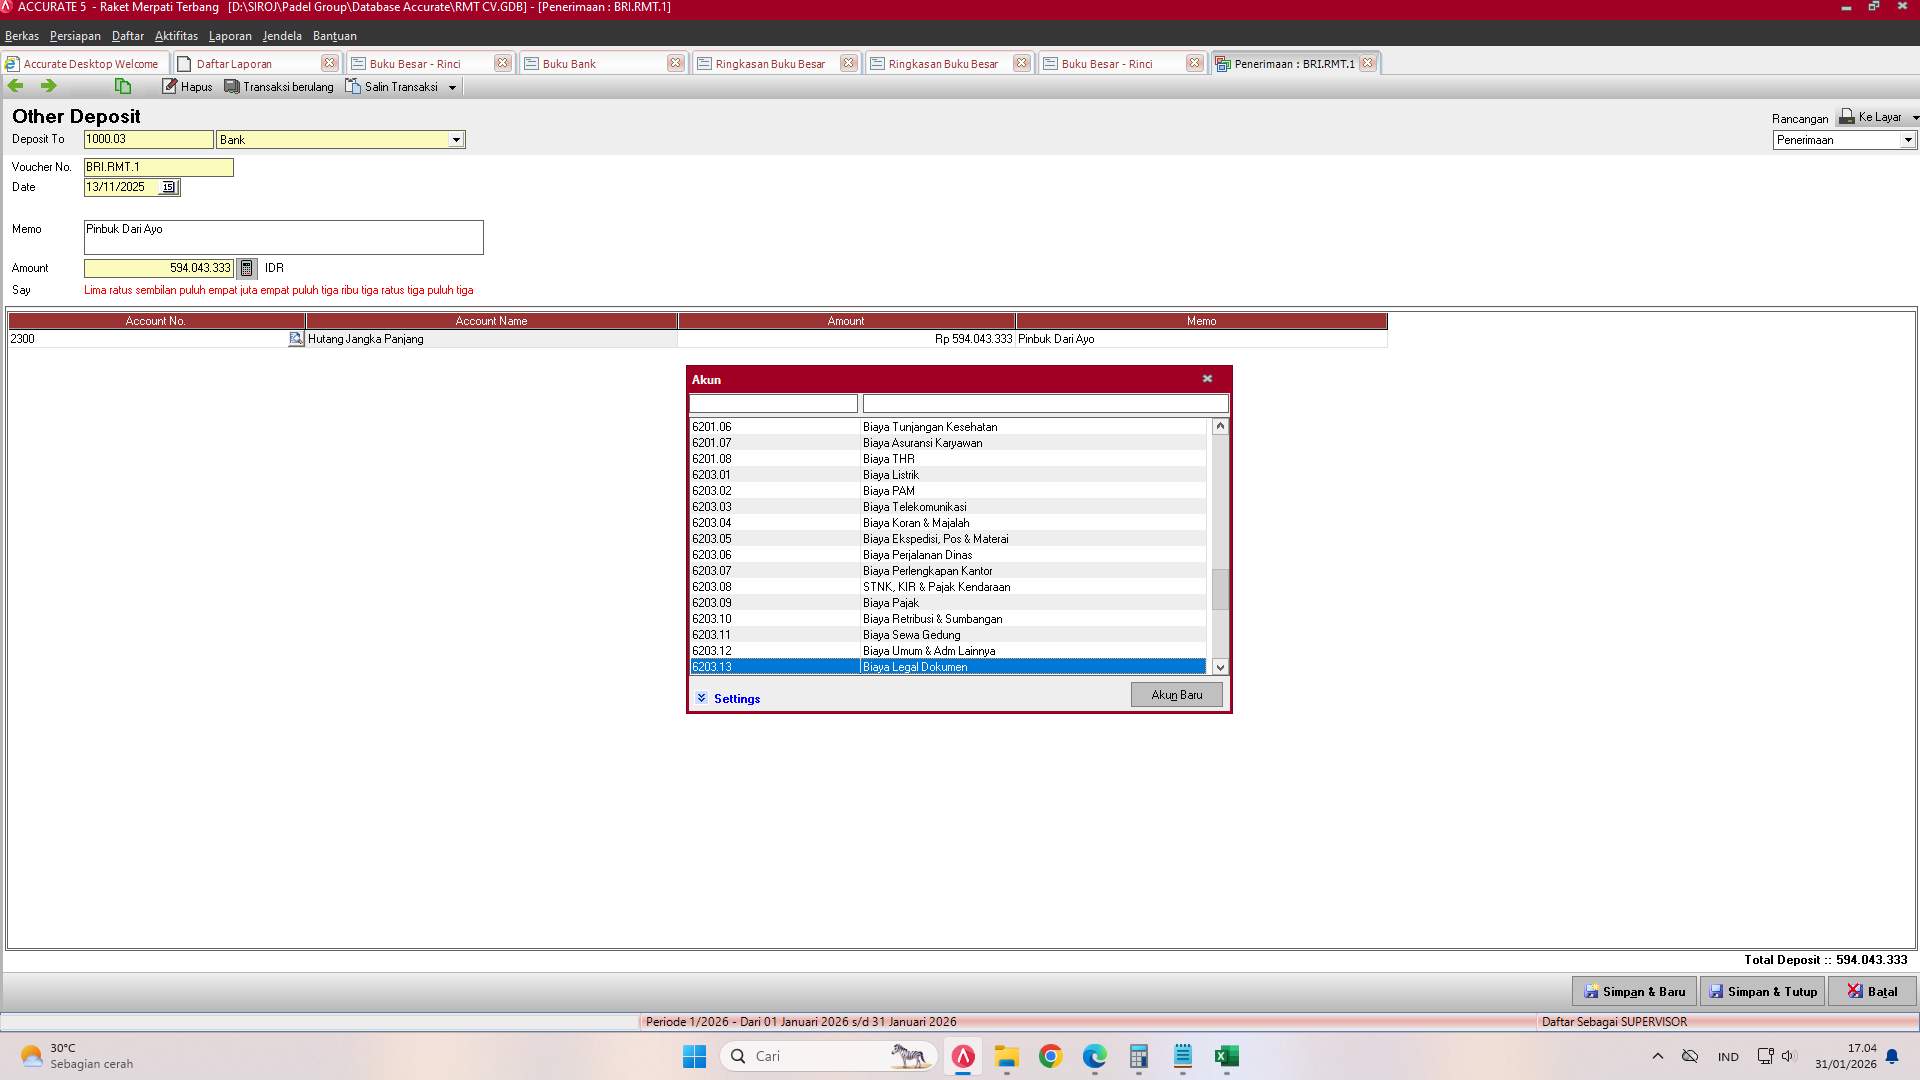
Task: Click the Ke Layar printer icon
Action: [x=1844, y=116]
